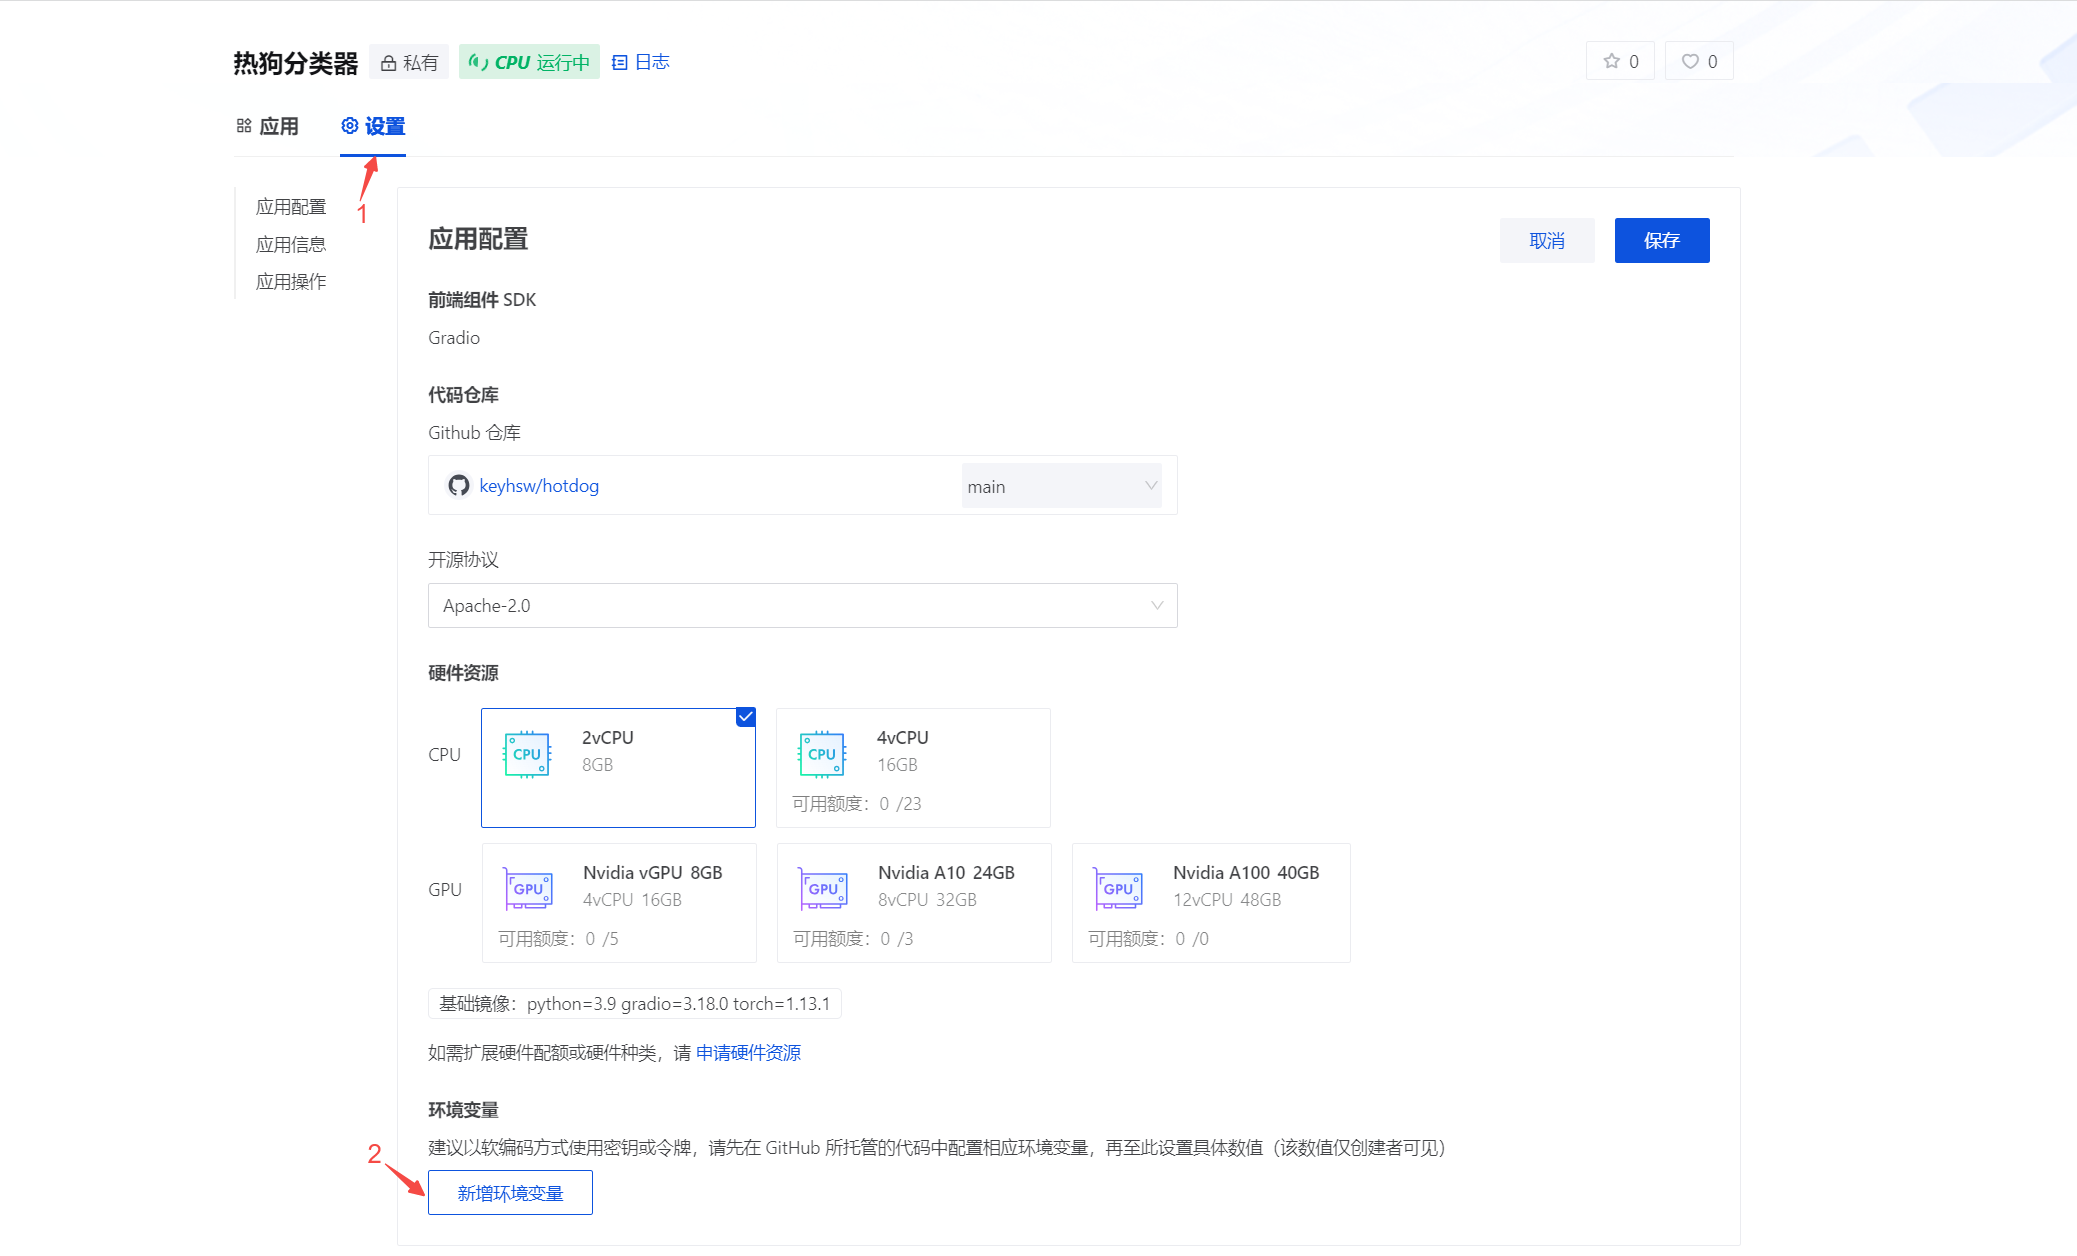2077x1256 pixels.
Task: Click the GitHub icon beside keyhsw/hotdog
Action: 458,486
